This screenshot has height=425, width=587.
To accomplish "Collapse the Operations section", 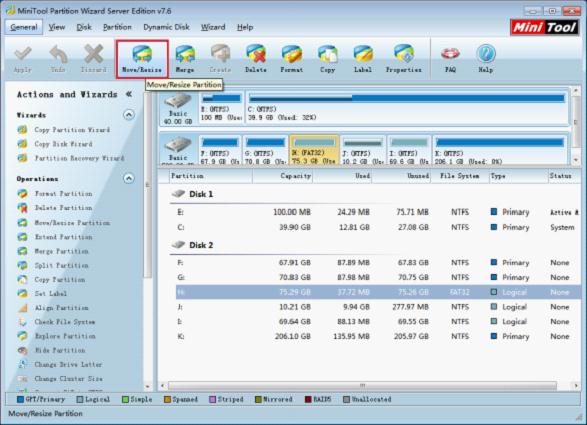I will [x=129, y=178].
